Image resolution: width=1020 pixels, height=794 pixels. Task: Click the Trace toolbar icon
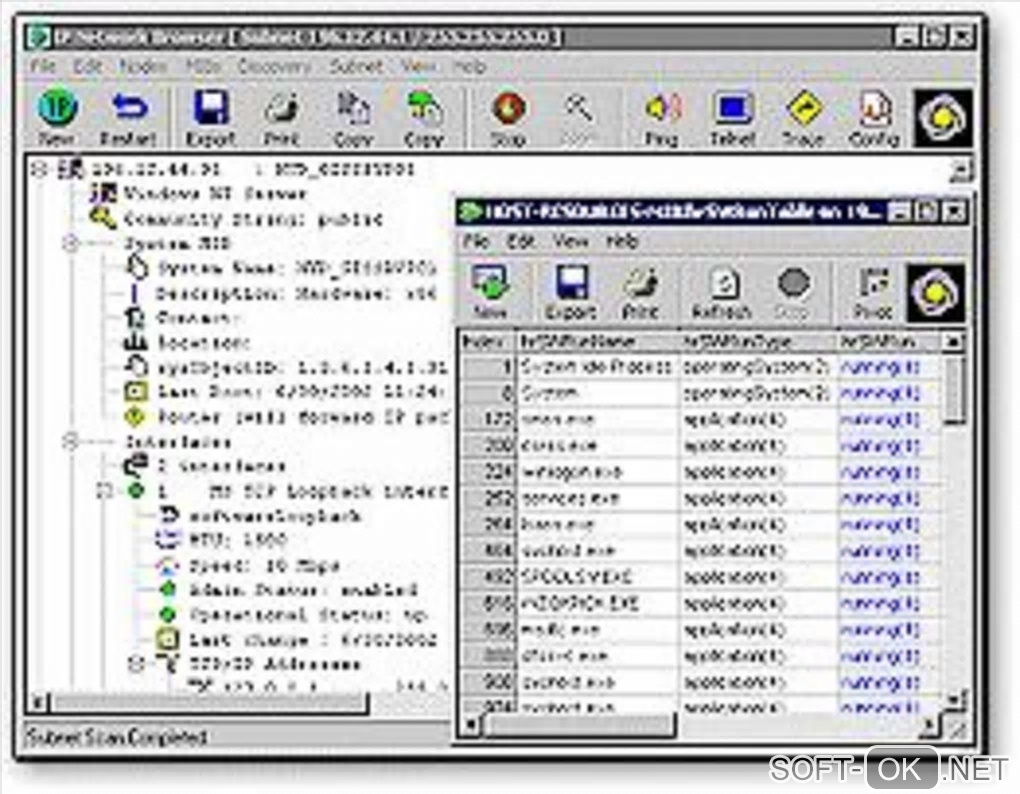click(804, 118)
